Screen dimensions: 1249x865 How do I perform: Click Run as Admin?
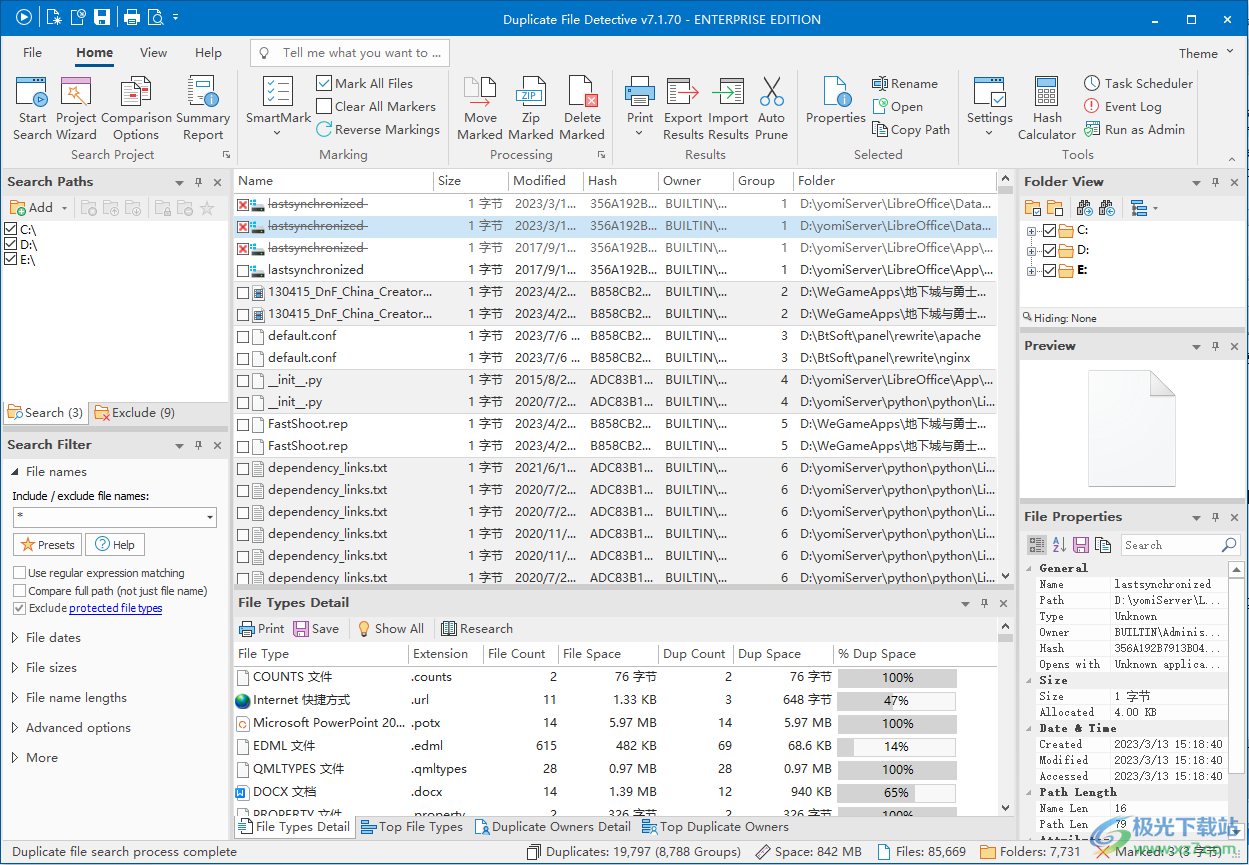coord(1135,129)
